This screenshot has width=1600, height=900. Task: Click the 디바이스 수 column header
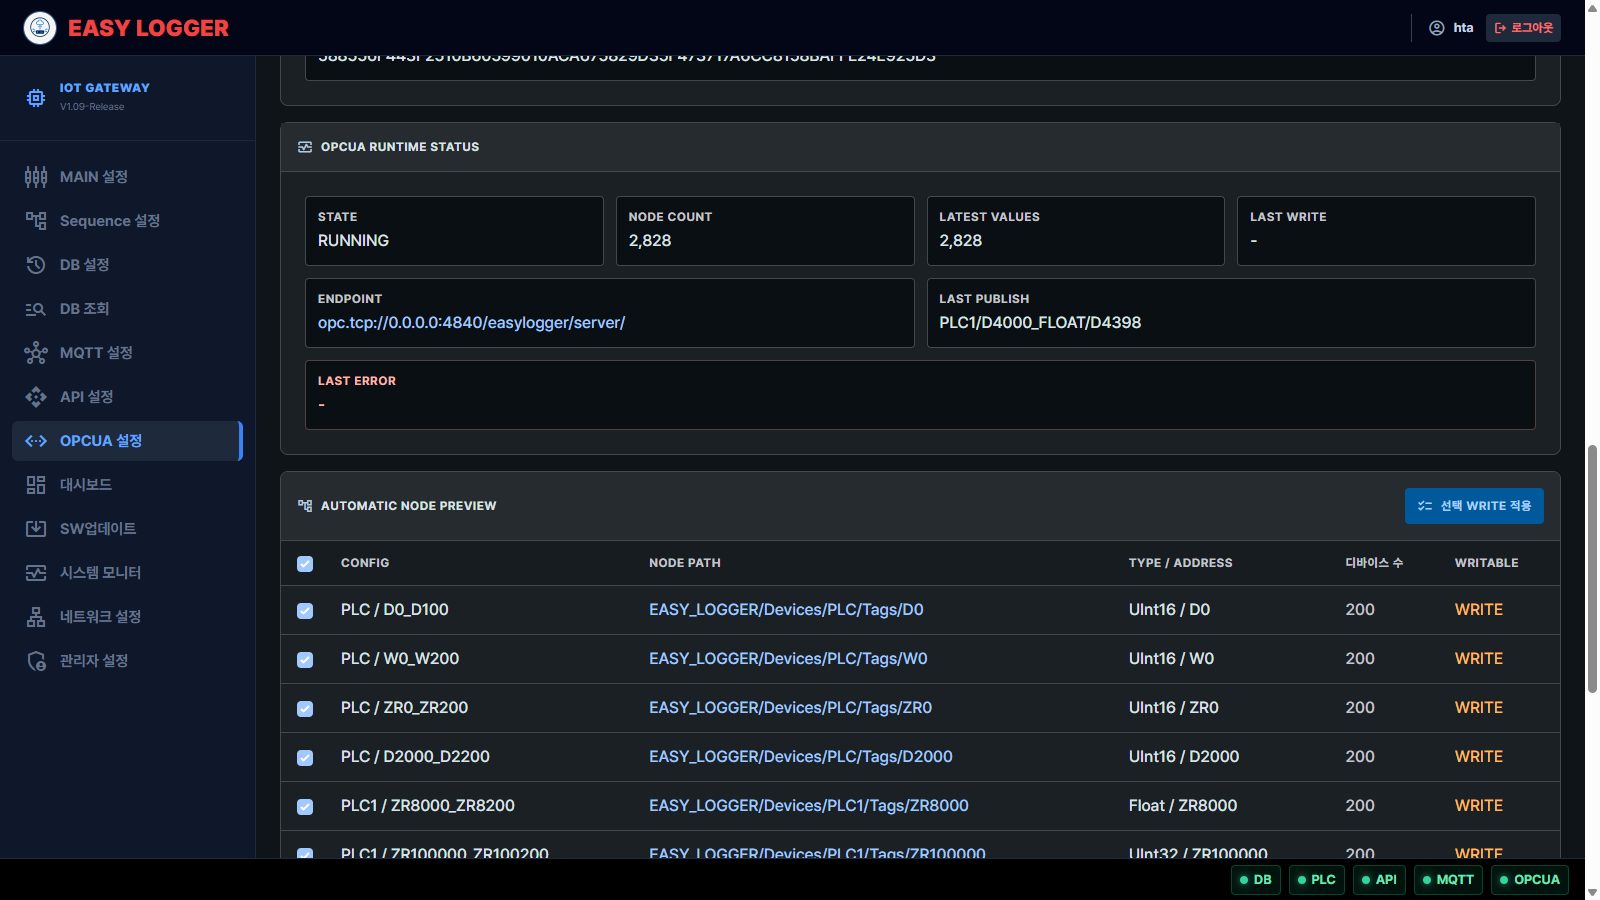[x=1374, y=563]
